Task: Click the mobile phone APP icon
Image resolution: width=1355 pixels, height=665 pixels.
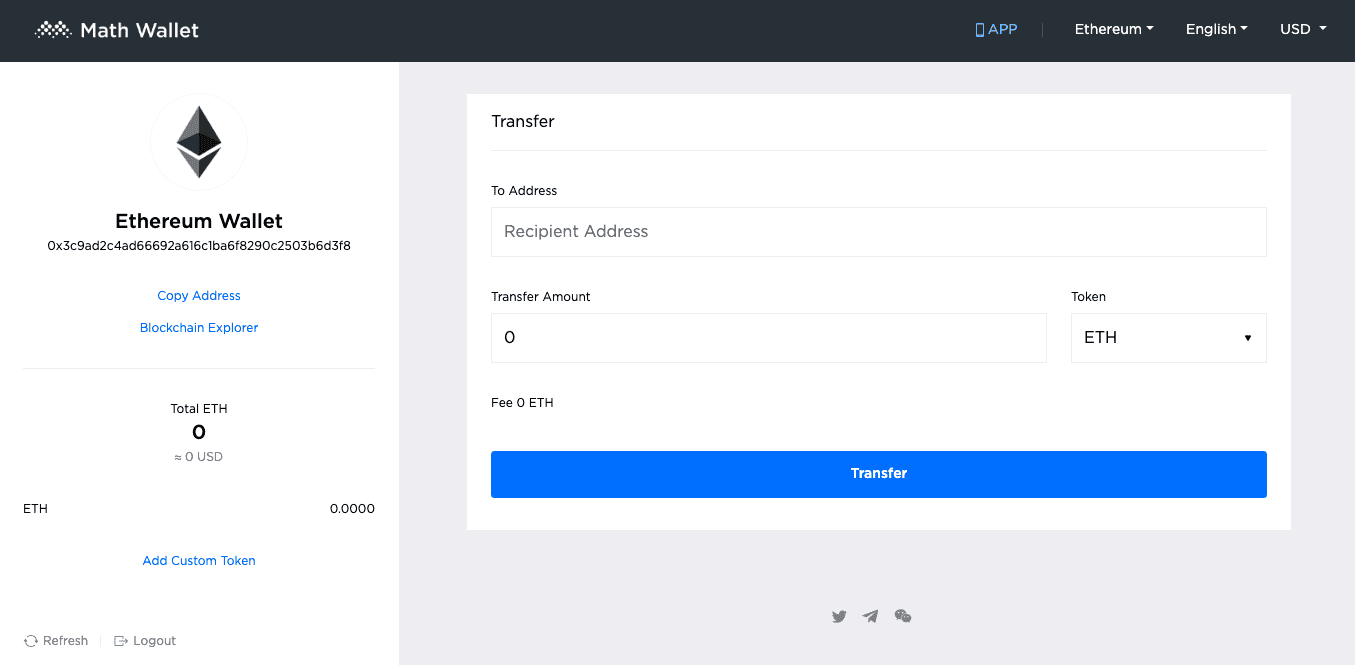Action: pyautogui.click(x=980, y=30)
